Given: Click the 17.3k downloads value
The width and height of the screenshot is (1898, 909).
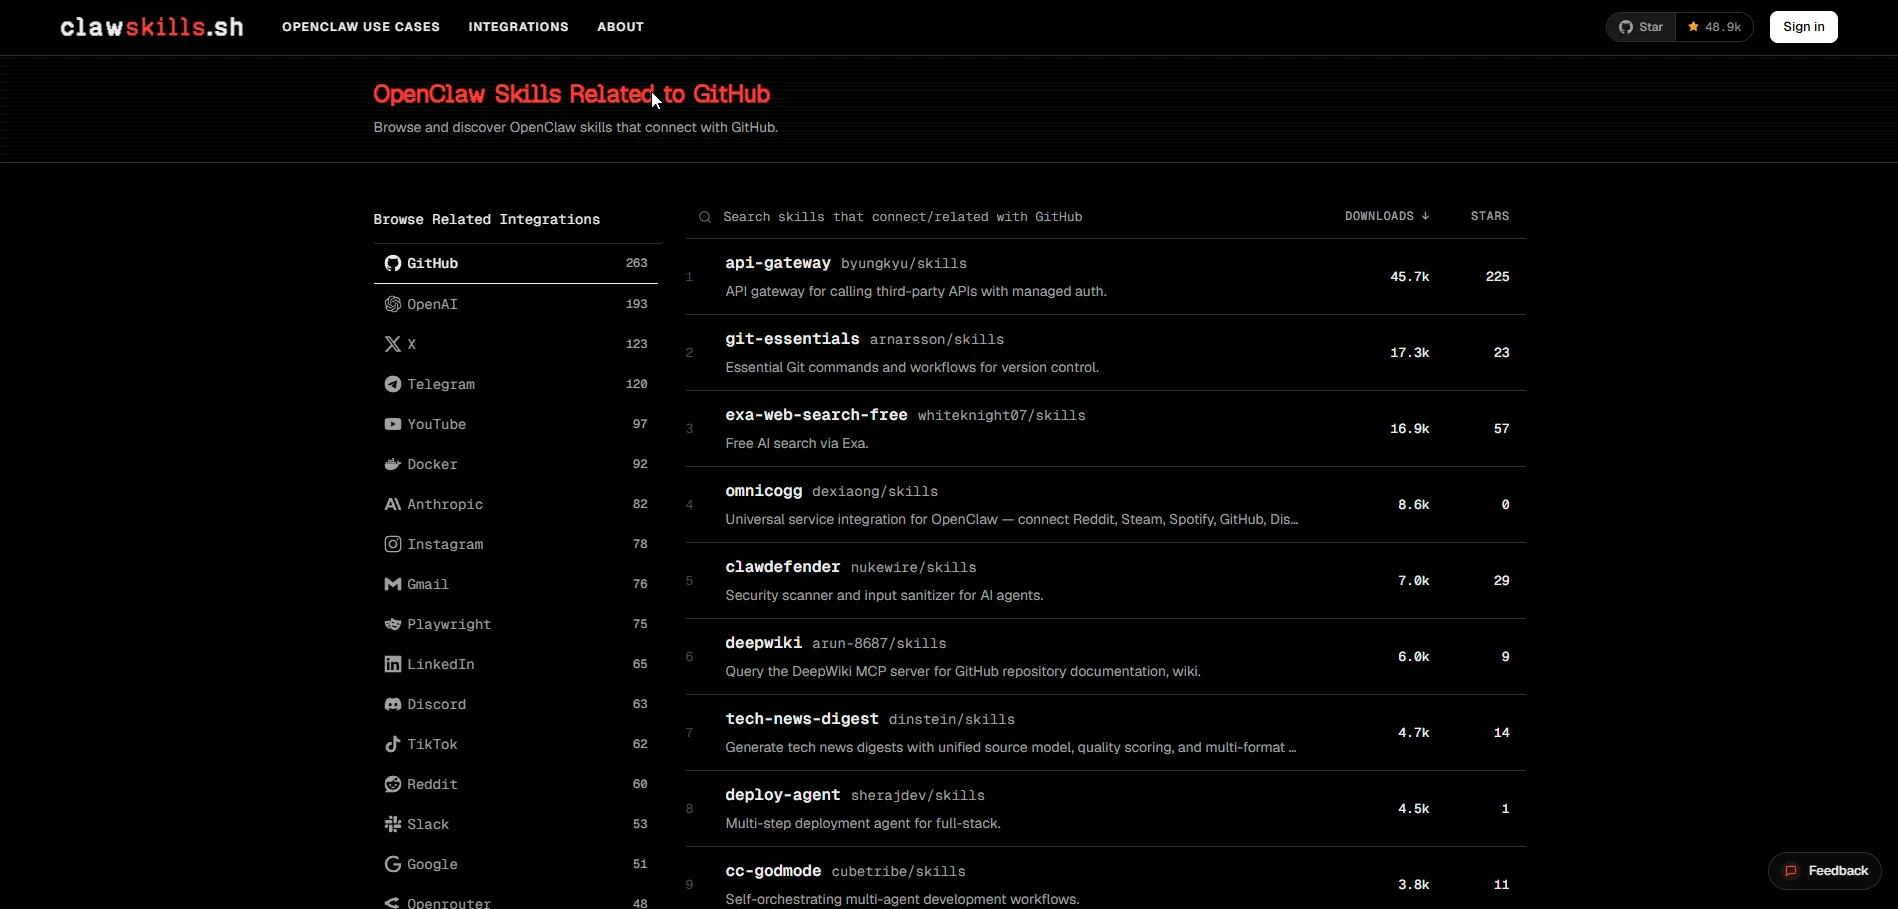Looking at the screenshot, I should tap(1410, 353).
